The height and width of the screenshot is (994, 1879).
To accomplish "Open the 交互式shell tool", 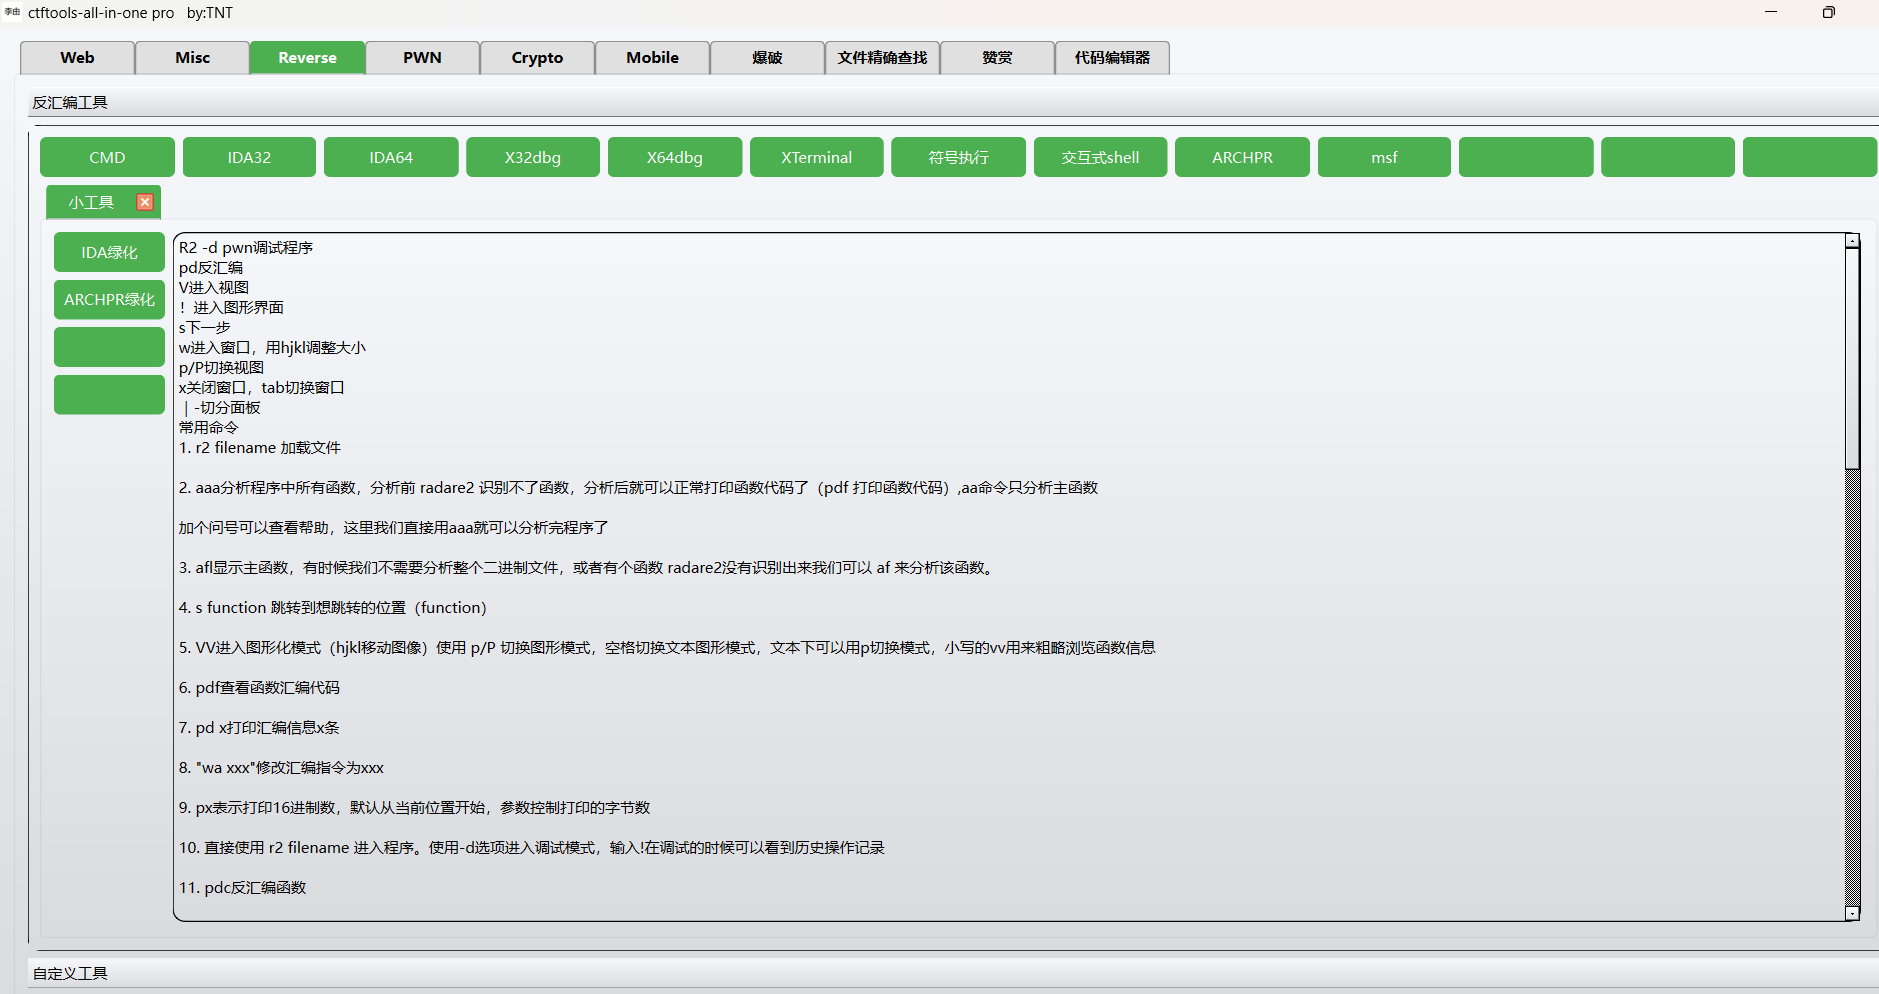I will 1100,157.
